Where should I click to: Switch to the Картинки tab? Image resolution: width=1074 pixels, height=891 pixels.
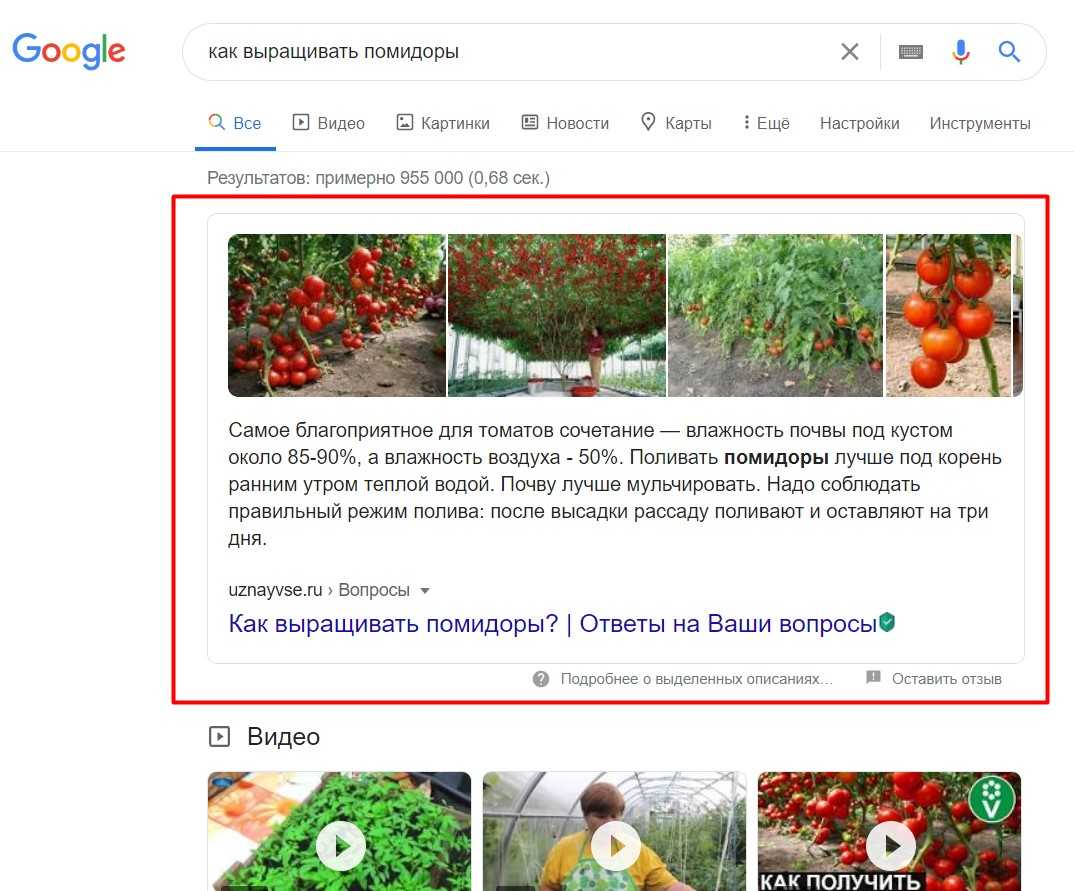(443, 123)
